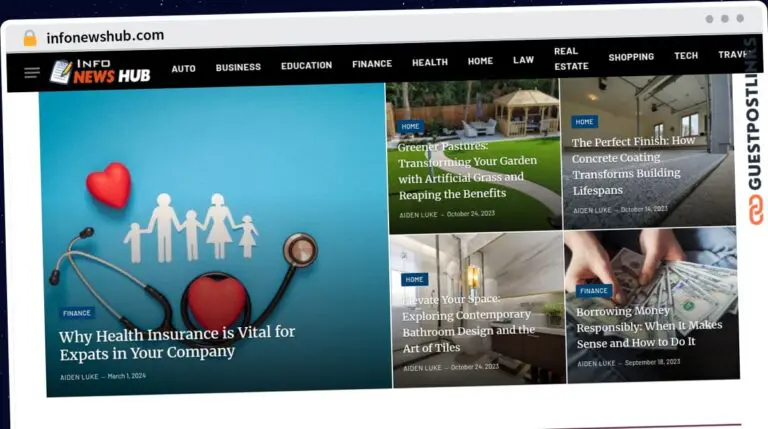Open the hamburger menu icon
This screenshot has width=768, height=429.
32,73
